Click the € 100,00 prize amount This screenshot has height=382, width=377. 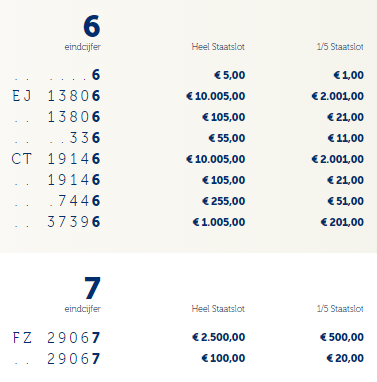click(x=224, y=358)
